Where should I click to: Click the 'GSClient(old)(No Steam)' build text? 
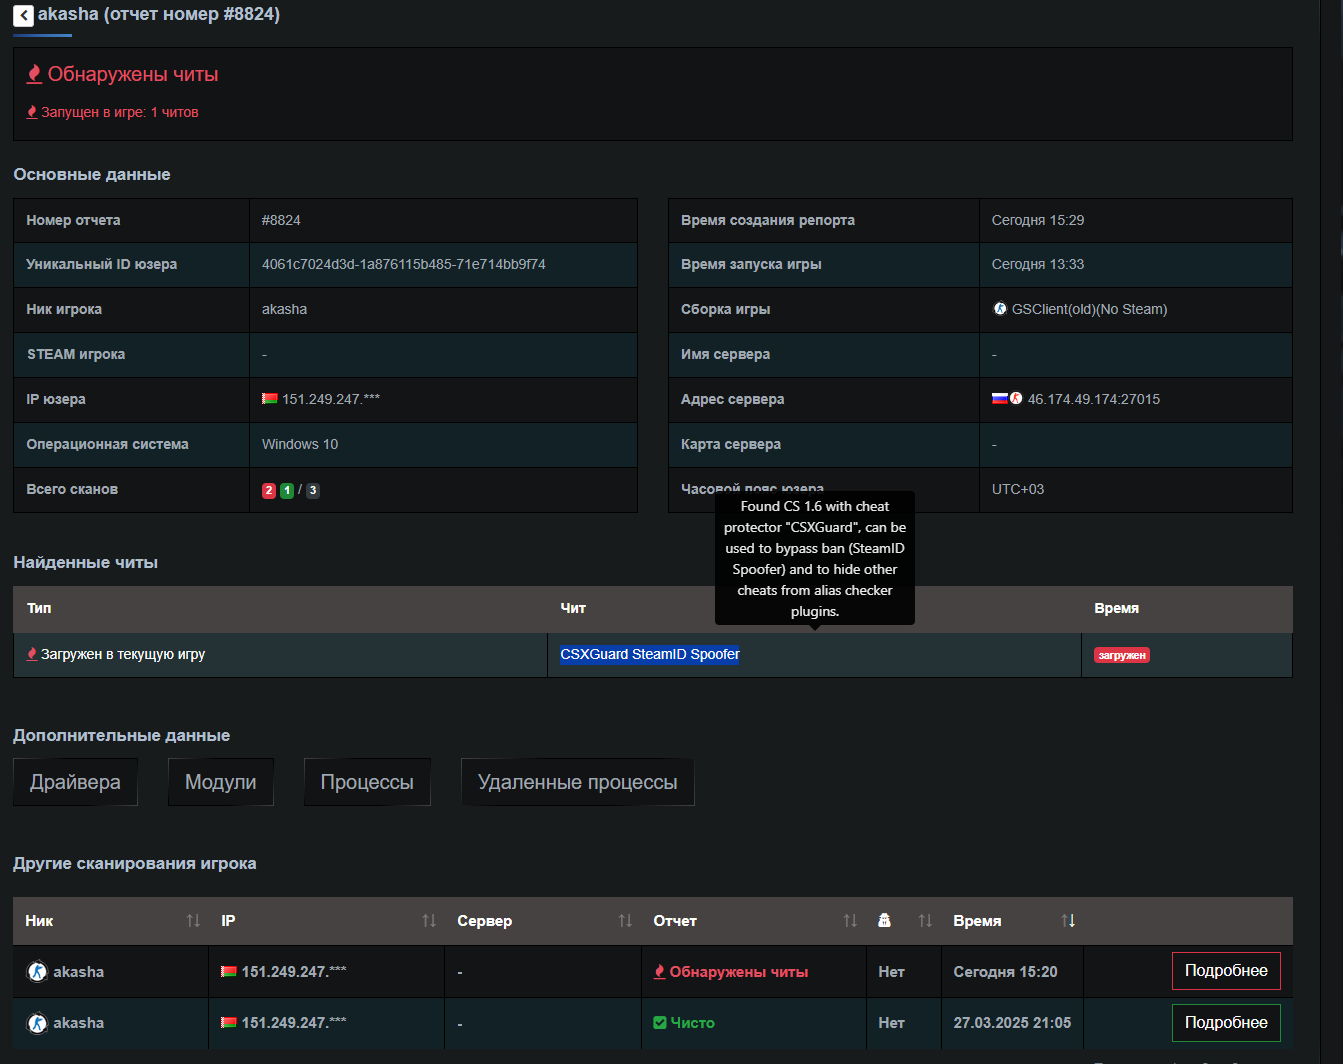(1090, 309)
